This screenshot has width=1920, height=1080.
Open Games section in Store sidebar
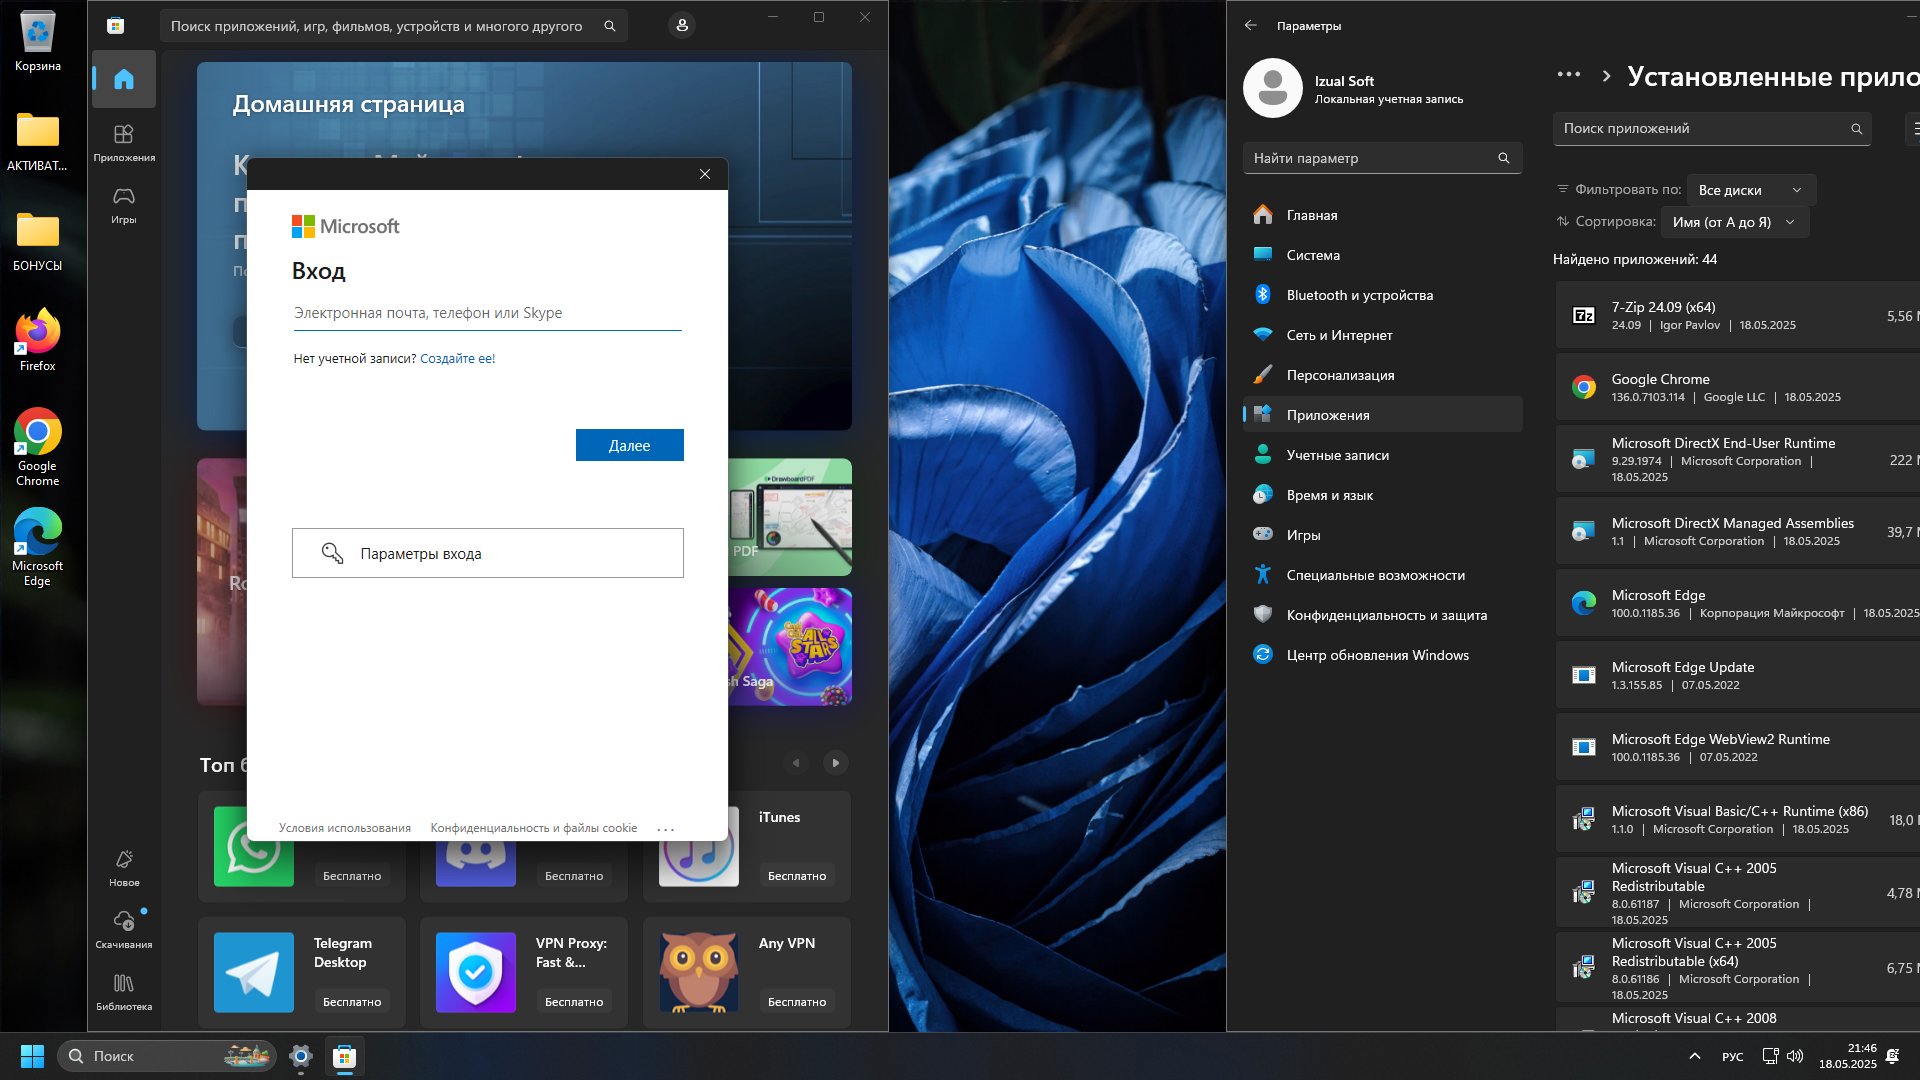pyautogui.click(x=124, y=205)
